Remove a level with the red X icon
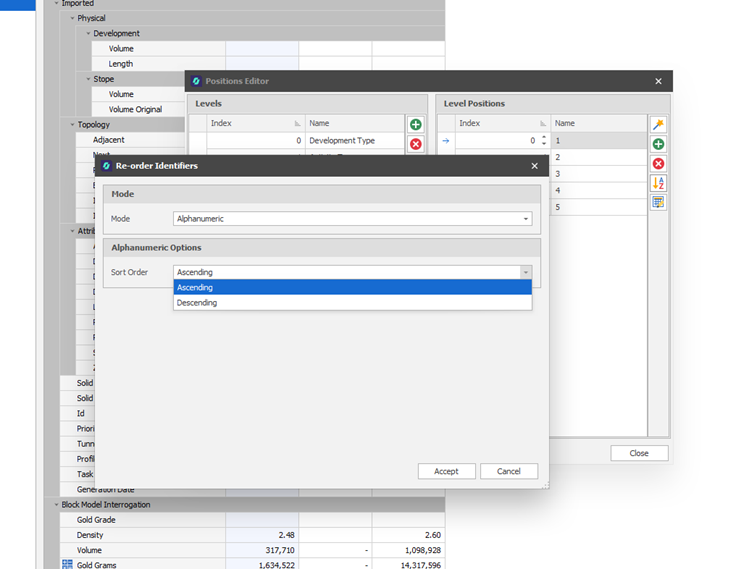This screenshot has height=569, width=736. (416, 144)
